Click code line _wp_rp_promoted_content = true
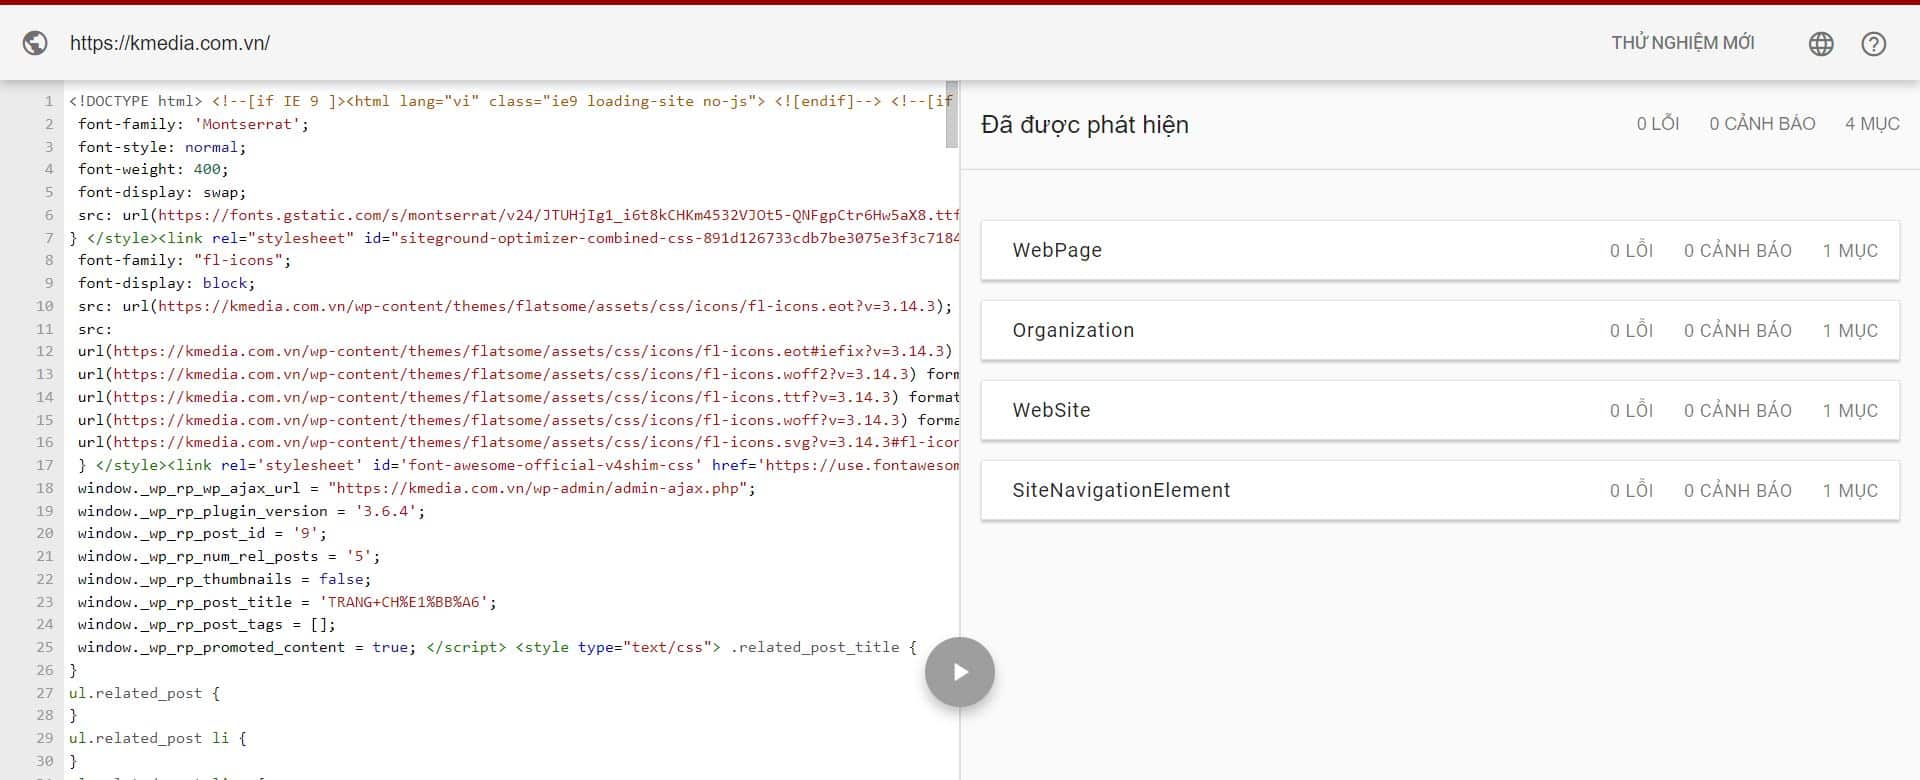 tap(247, 647)
